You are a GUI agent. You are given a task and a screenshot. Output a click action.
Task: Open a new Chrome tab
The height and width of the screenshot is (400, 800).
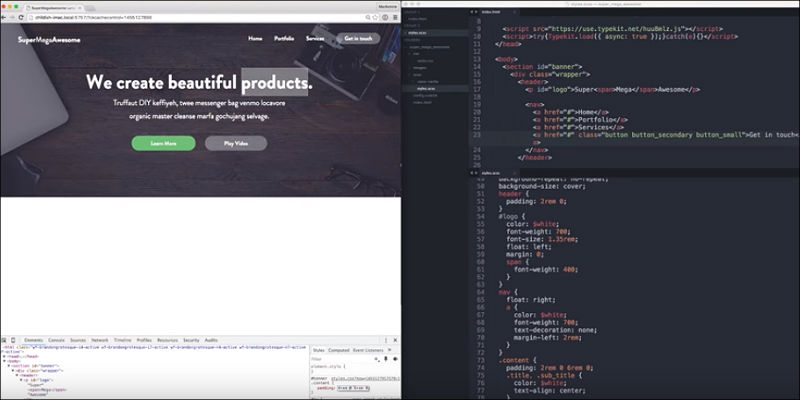tap(90, 9)
